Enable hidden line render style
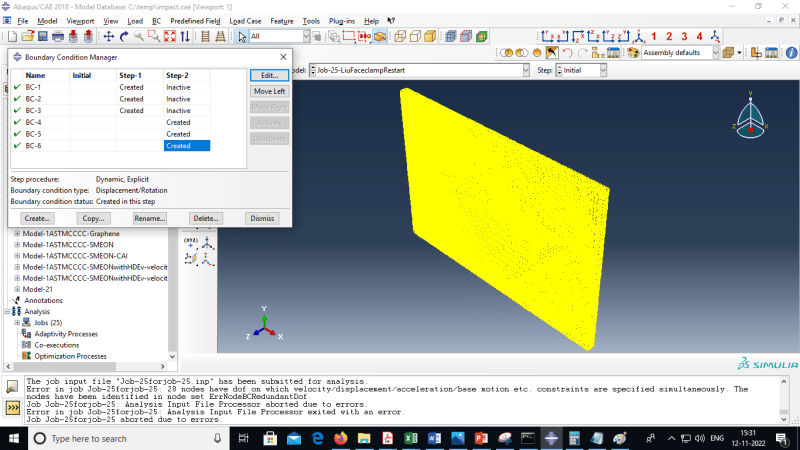 pyautogui.click(x=415, y=36)
